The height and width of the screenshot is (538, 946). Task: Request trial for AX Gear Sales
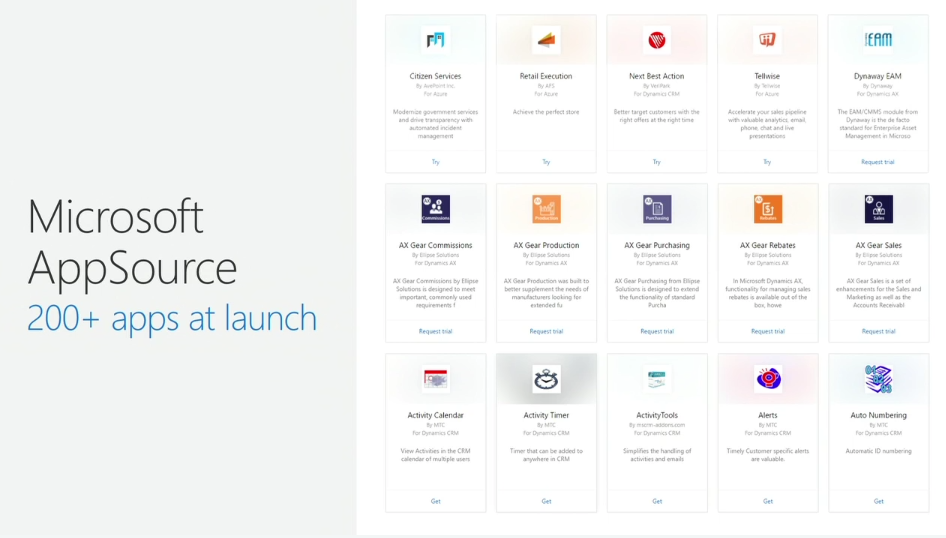(878, 331)
